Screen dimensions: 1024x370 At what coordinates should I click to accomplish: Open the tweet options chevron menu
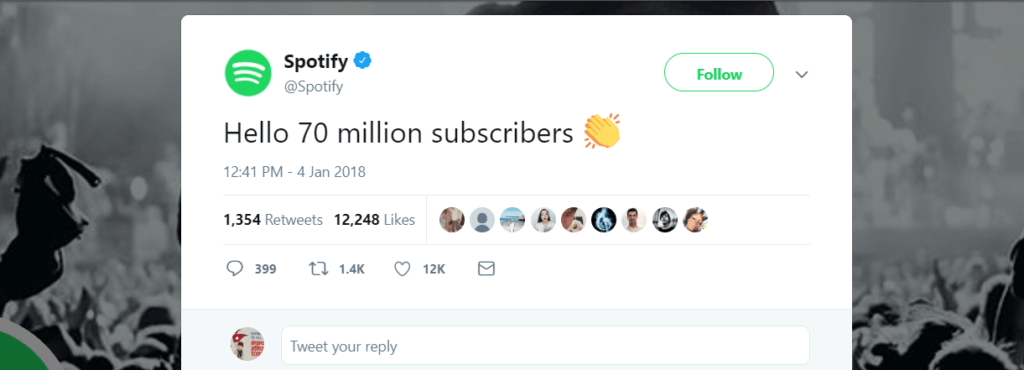pyautogui.click(x=802, y=74)
